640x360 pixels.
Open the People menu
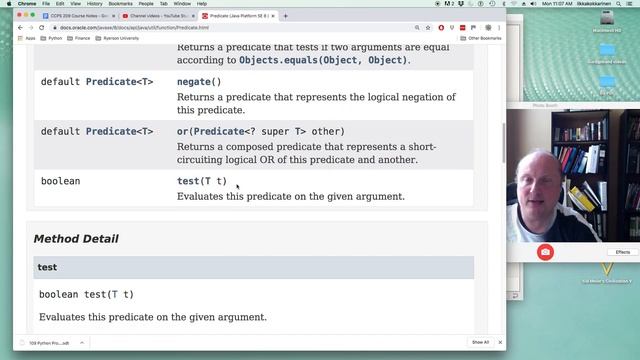coord(146,4)
